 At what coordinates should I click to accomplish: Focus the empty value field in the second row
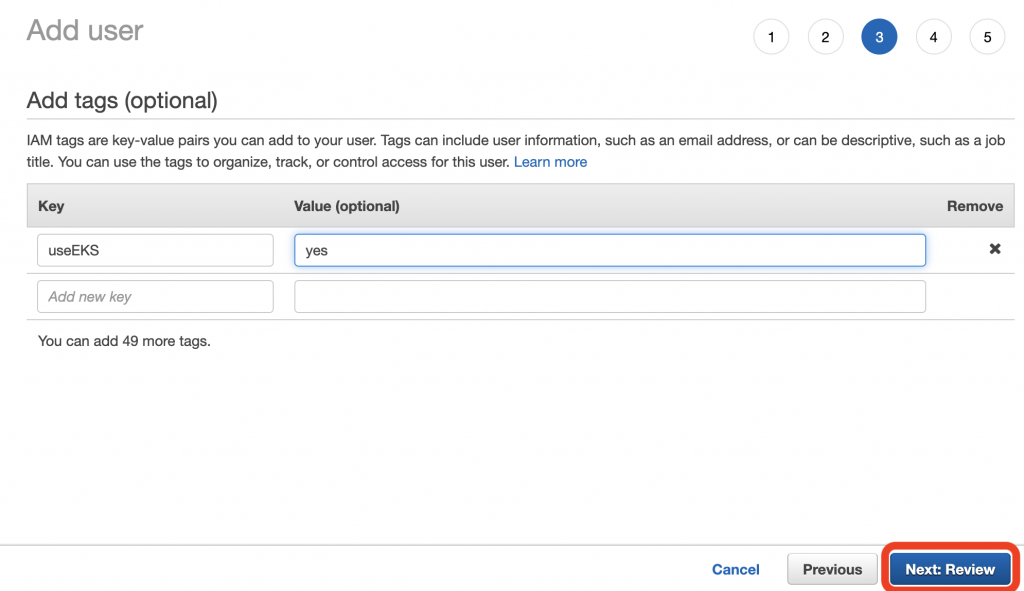pyautogui.click(x=609, y=296)
